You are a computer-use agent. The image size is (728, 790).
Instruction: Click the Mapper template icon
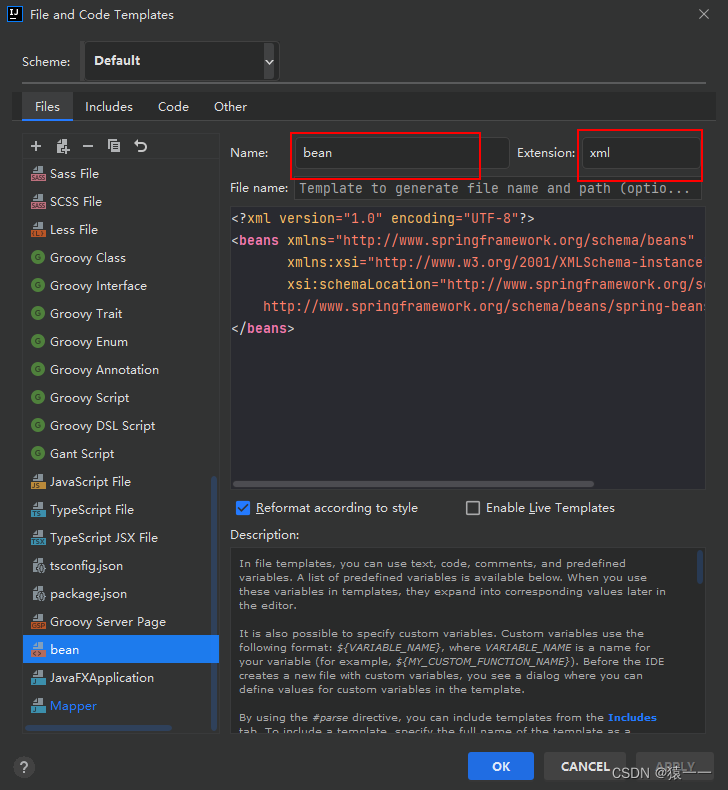click(x=38, y=706)
